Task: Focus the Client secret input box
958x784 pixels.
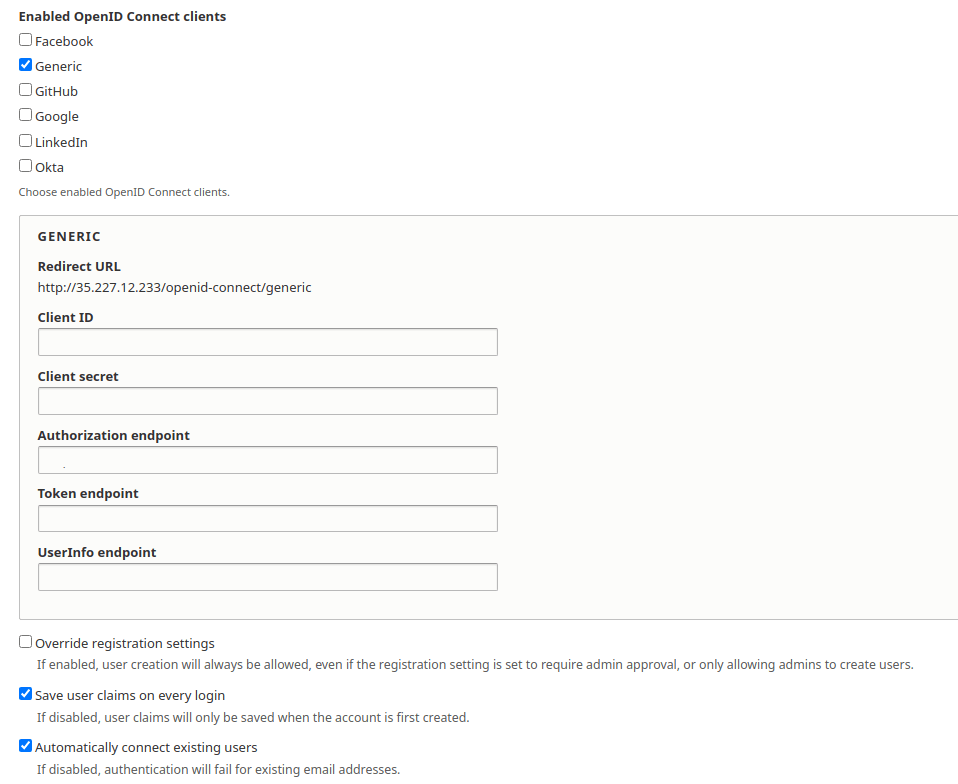Action: point(267,400)
